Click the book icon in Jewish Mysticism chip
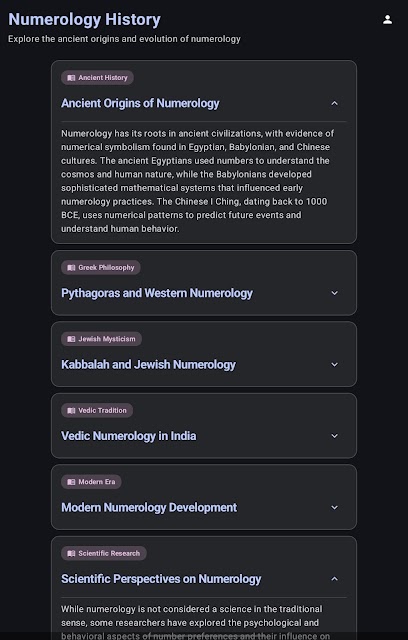408x640 pixels. click(71, 339)
